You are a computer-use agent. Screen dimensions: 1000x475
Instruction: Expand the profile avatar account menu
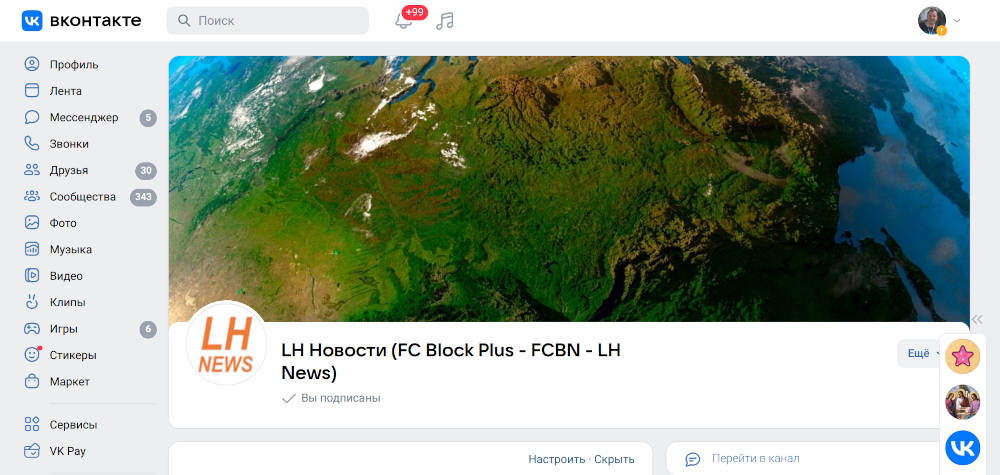coord(939,20)
